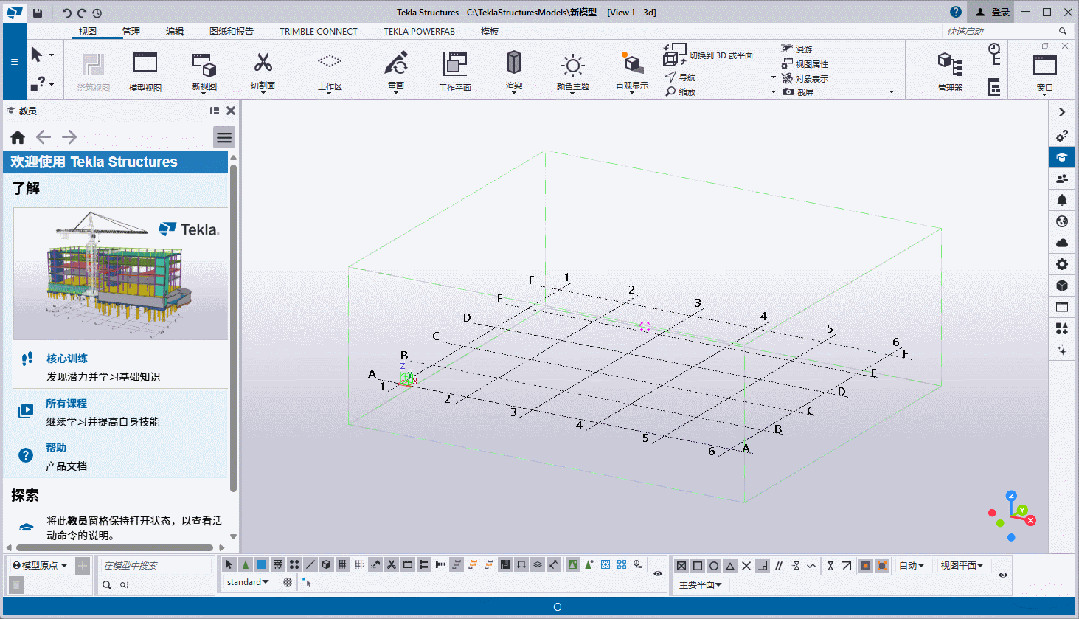Image resolution: width=1079 pixels, height=619 pixels.
Task: Switch to the TEKLA POWERFAB tab
Action: pos(419,31)
